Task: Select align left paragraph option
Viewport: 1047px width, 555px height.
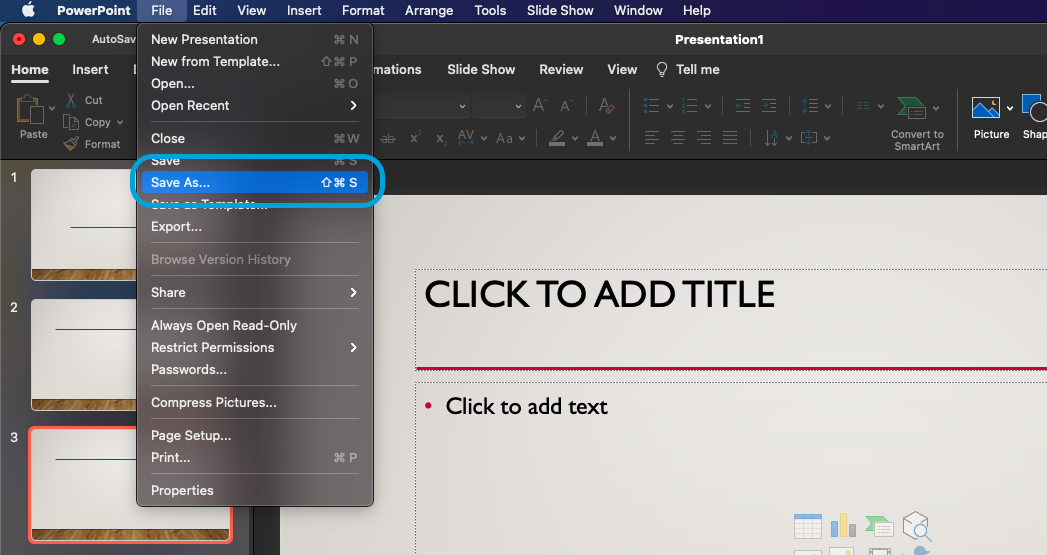Action: (652, 138)
